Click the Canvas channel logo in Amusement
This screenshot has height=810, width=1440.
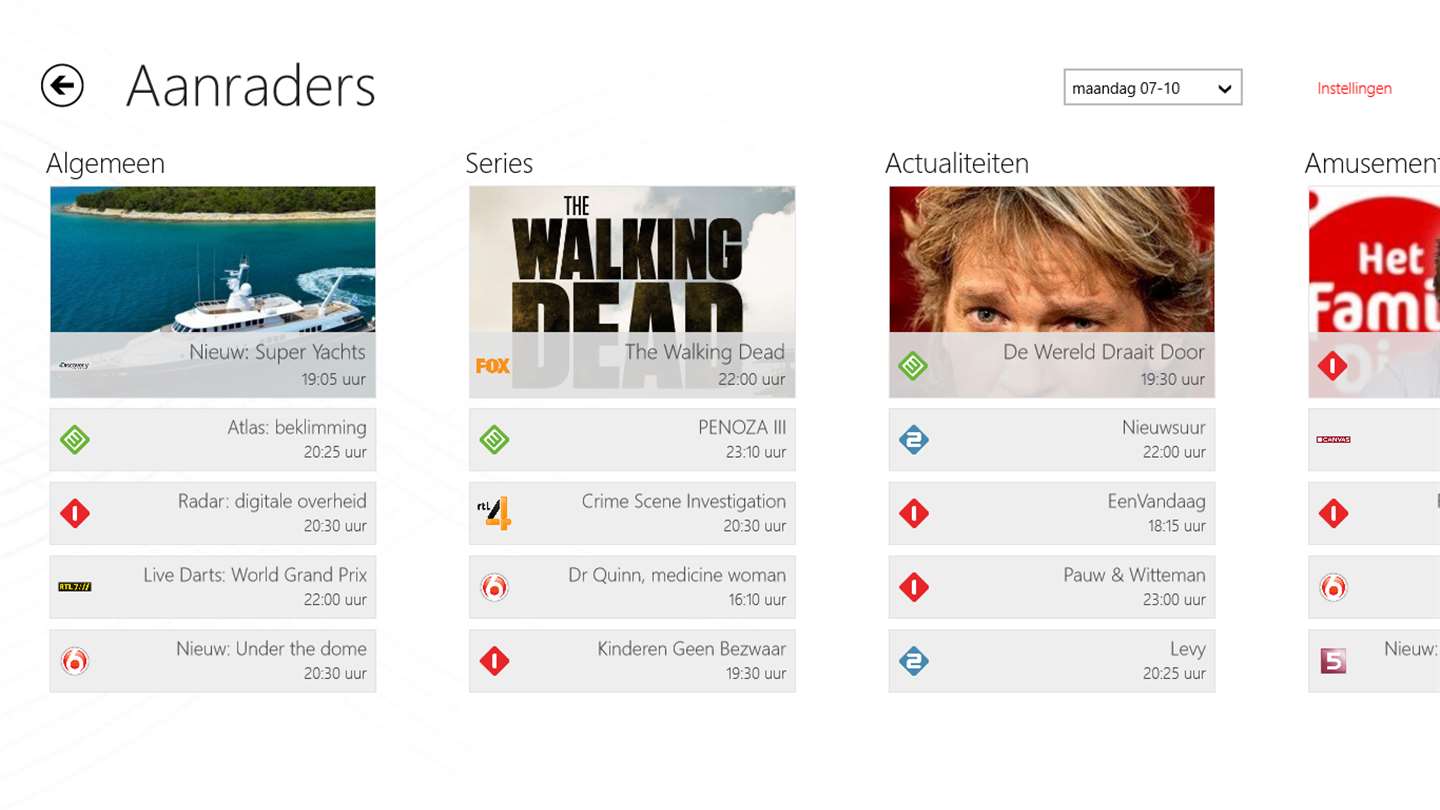point(1333,439)
